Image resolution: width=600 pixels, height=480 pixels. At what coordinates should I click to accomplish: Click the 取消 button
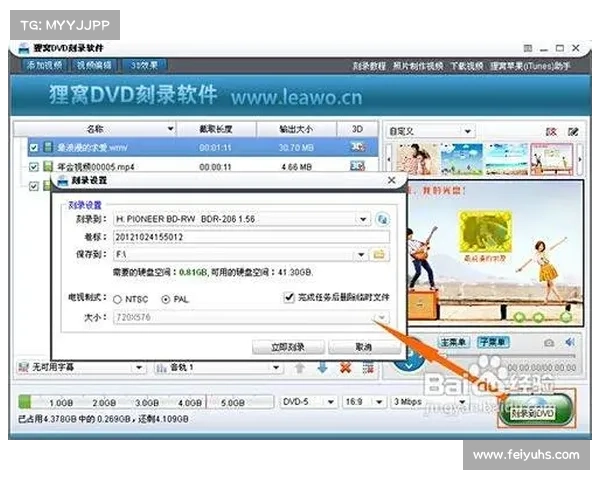pyautogui.click(x=363, y=347)
